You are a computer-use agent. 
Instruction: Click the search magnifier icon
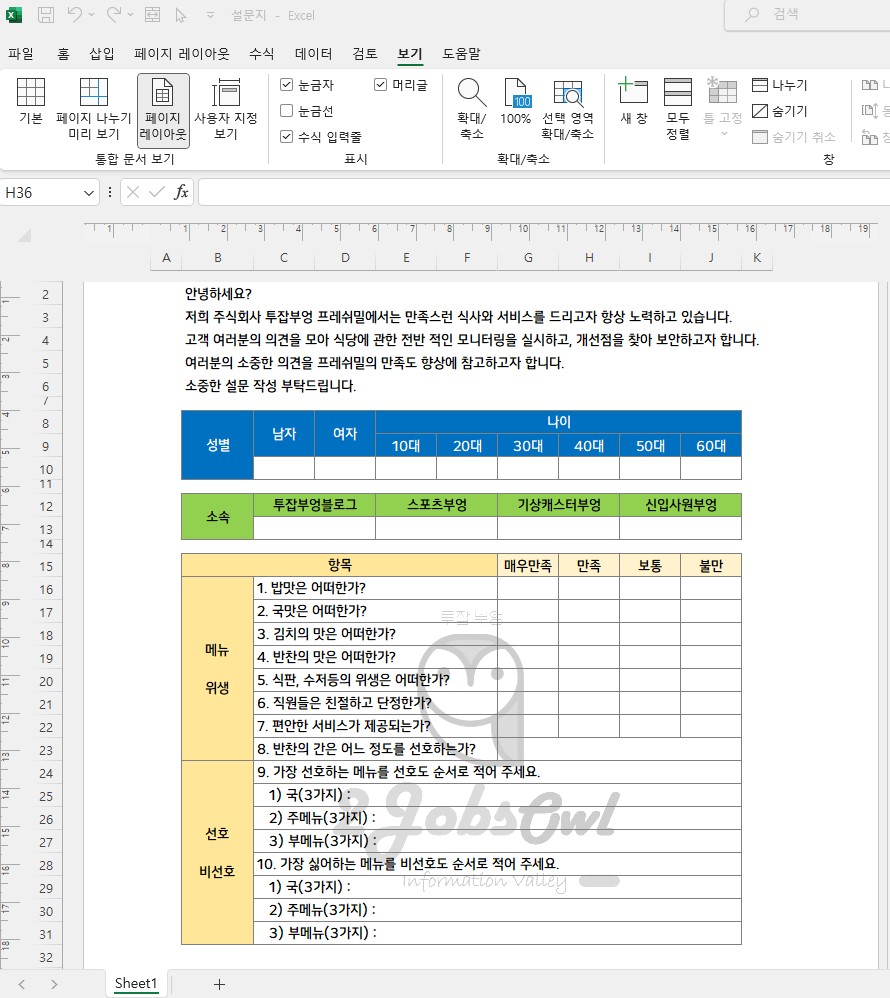coord(752,14)
